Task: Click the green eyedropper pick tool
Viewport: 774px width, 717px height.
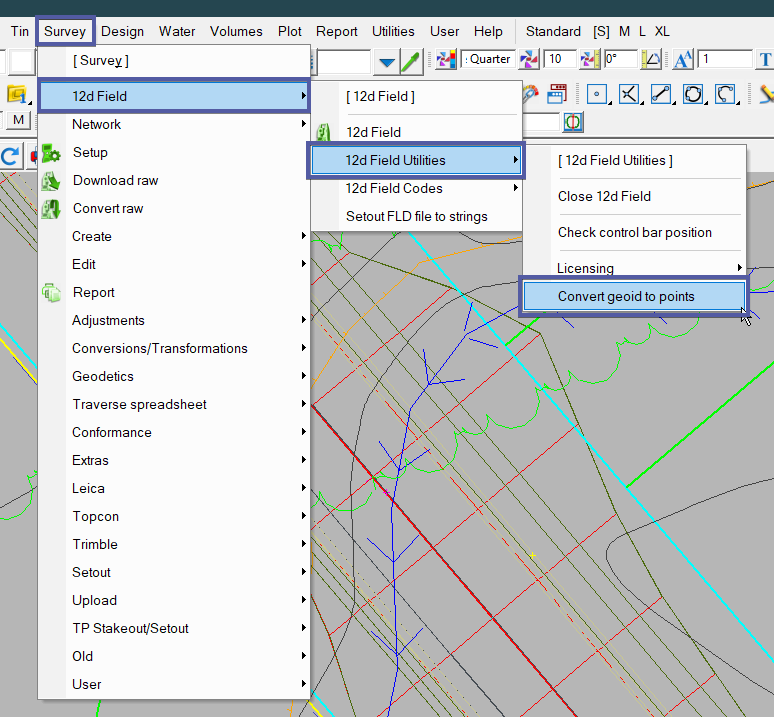Action: tap(411, 61)
